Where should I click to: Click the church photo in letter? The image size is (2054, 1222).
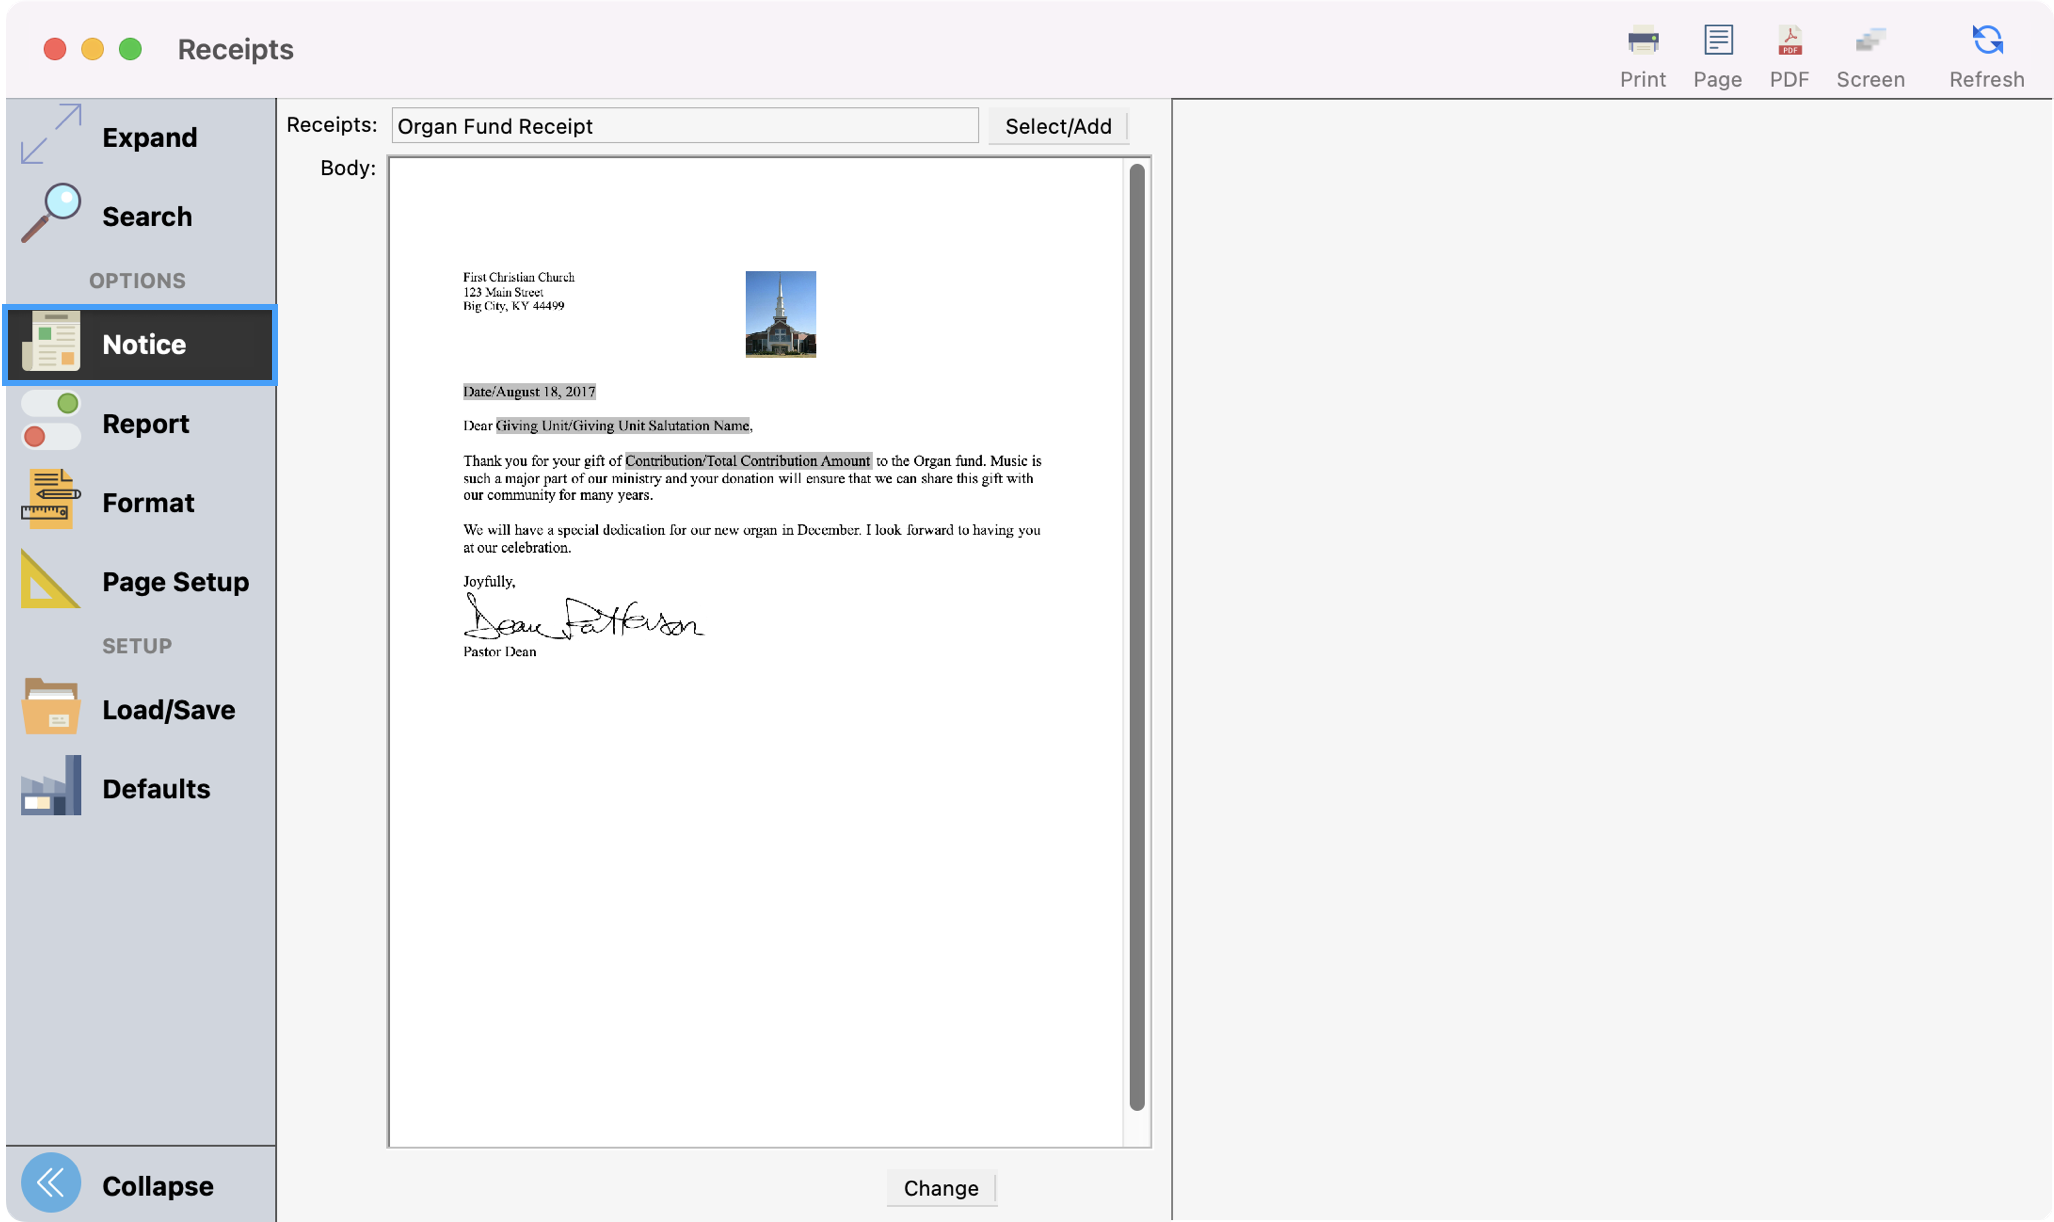(x=780, y=314)
